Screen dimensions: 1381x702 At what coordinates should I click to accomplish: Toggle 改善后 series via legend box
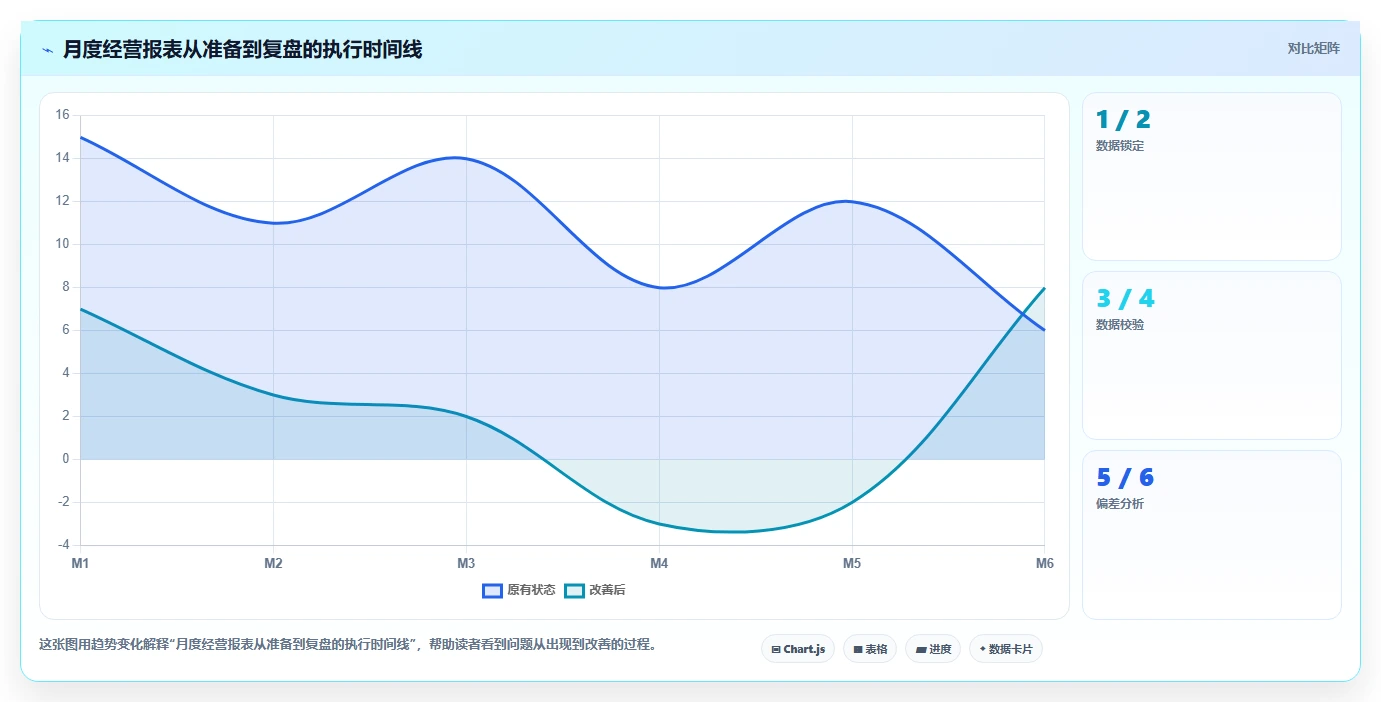[574, 591]
